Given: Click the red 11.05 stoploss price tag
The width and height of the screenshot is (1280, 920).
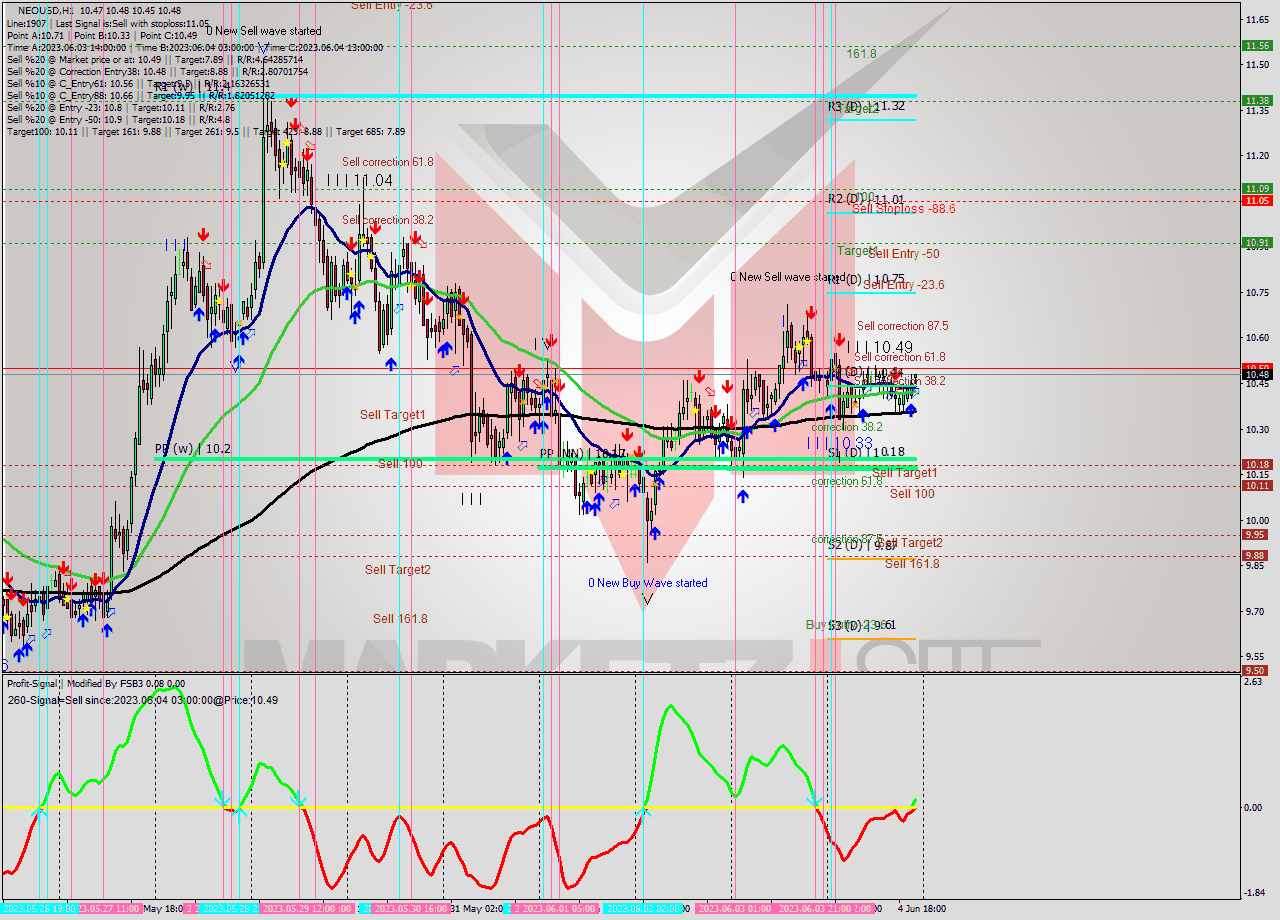Looking at the screenshot, I should pos(1257,200).
